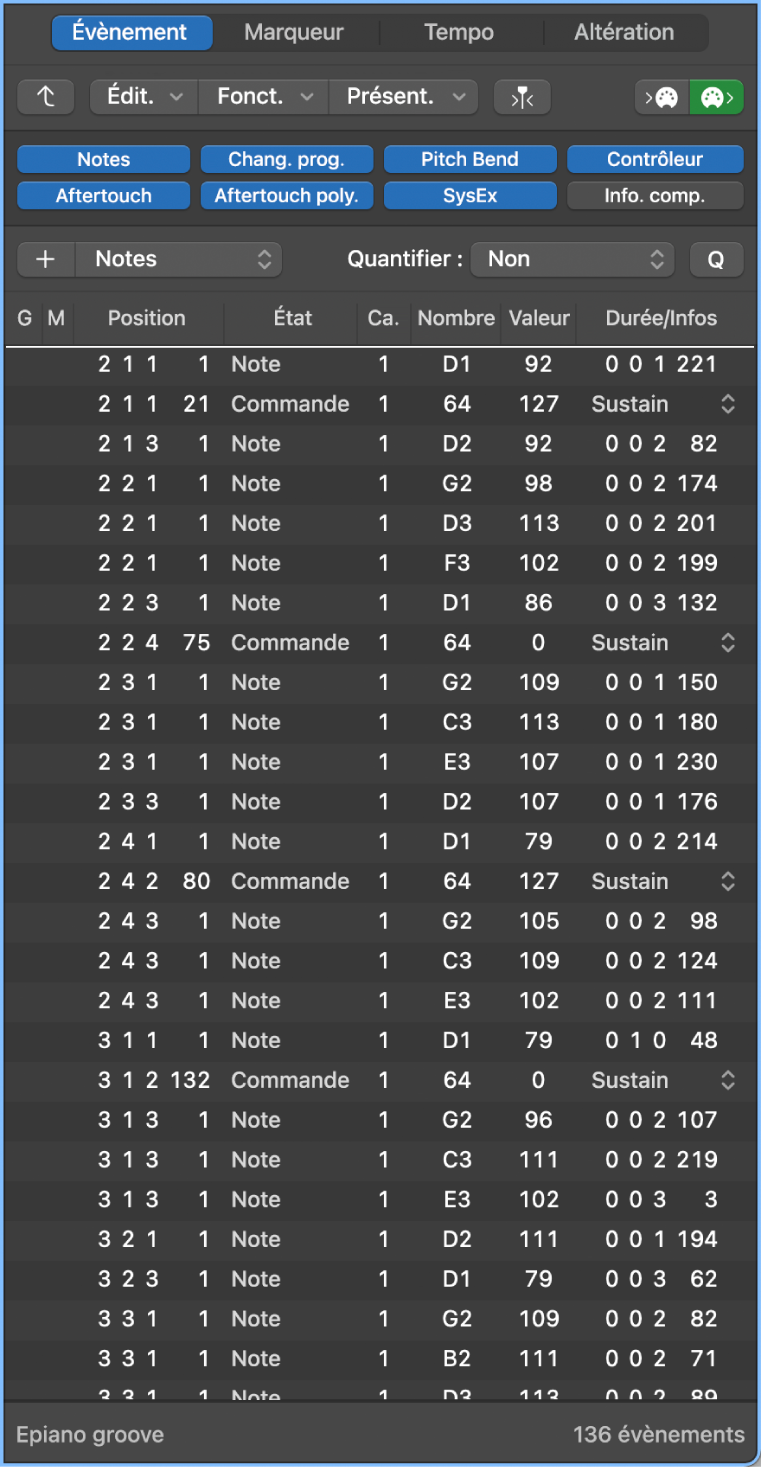Toggle the green MIDI Out button
The height and width of the screenshot is (1471, 761).
[716, 97]
